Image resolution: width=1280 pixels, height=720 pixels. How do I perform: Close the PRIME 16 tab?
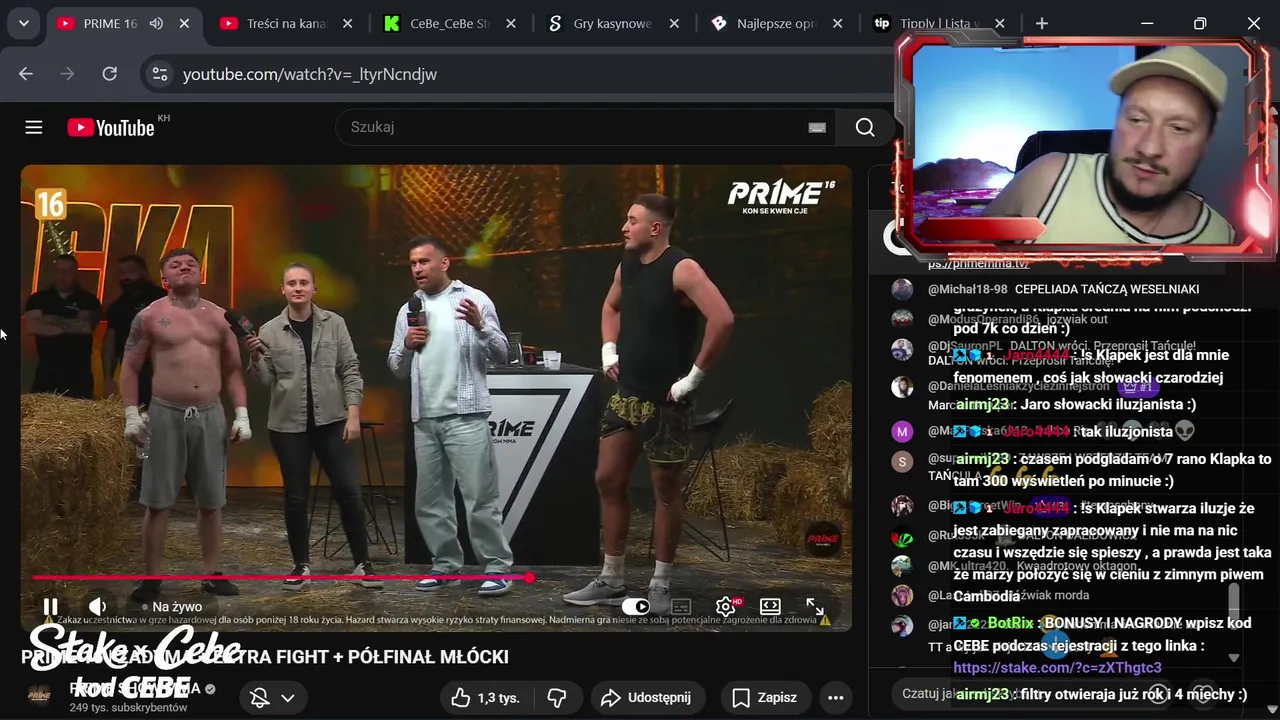click(x=184, y=23)
